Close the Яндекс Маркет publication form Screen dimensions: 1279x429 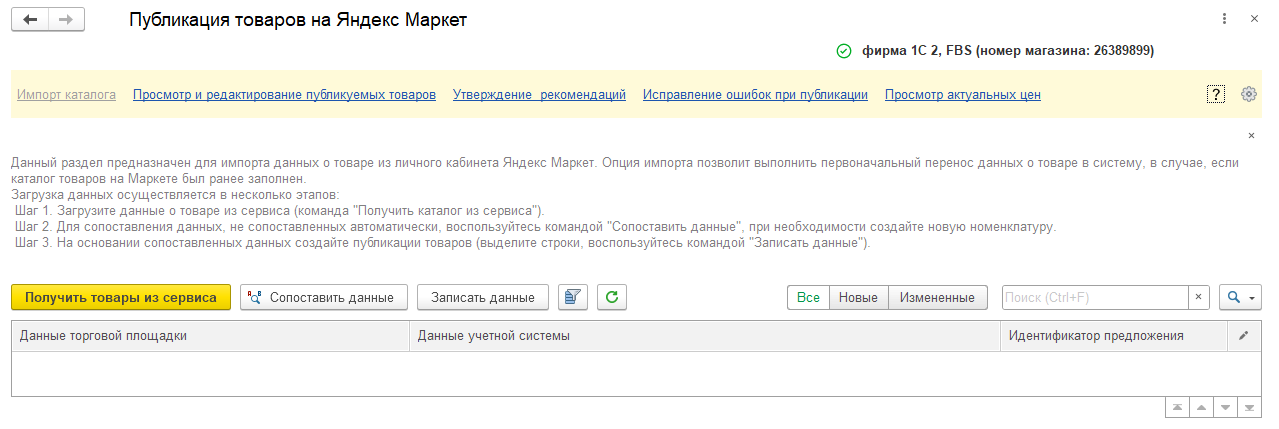[1254, 19]
